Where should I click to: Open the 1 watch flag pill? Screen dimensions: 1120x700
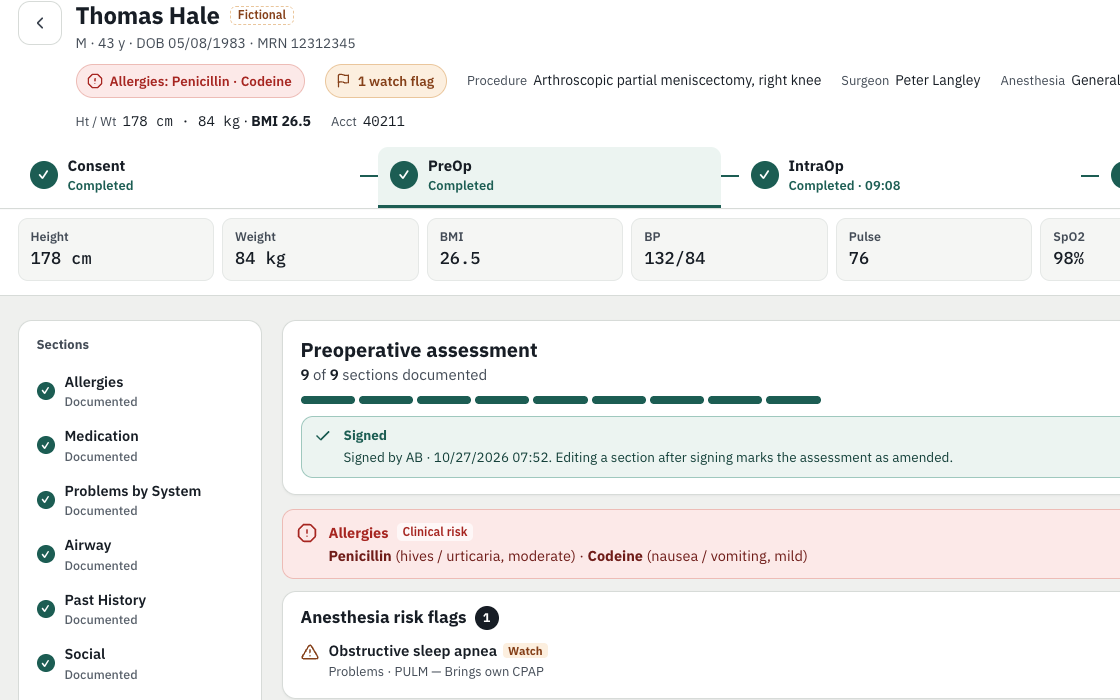[x=386, y=81]
